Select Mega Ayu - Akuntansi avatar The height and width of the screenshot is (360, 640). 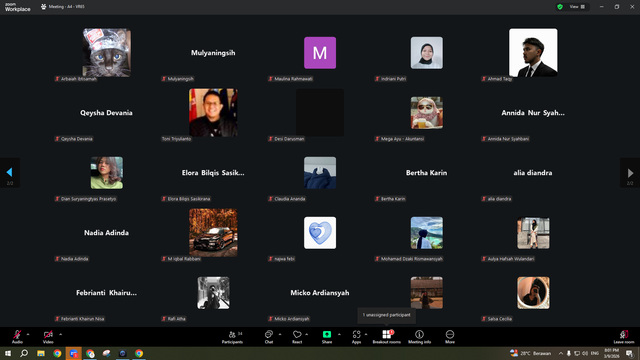click(427, 113)
